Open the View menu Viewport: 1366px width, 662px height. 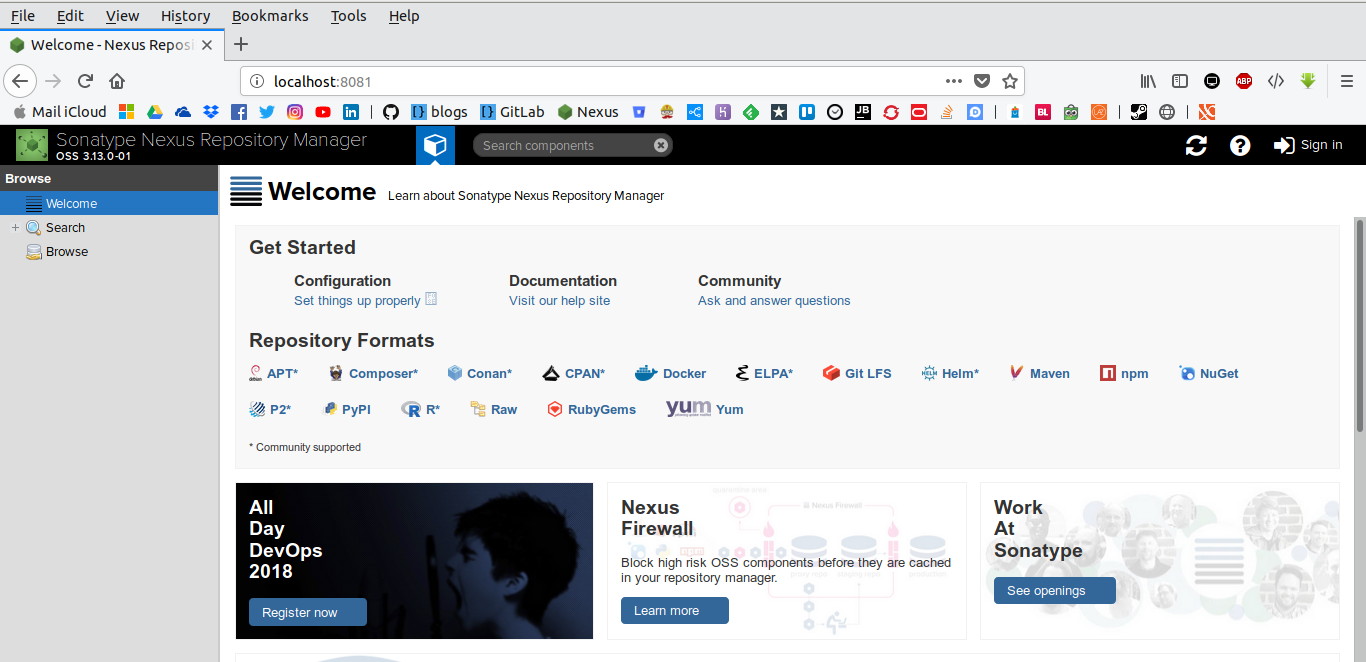tap(123, 16)
